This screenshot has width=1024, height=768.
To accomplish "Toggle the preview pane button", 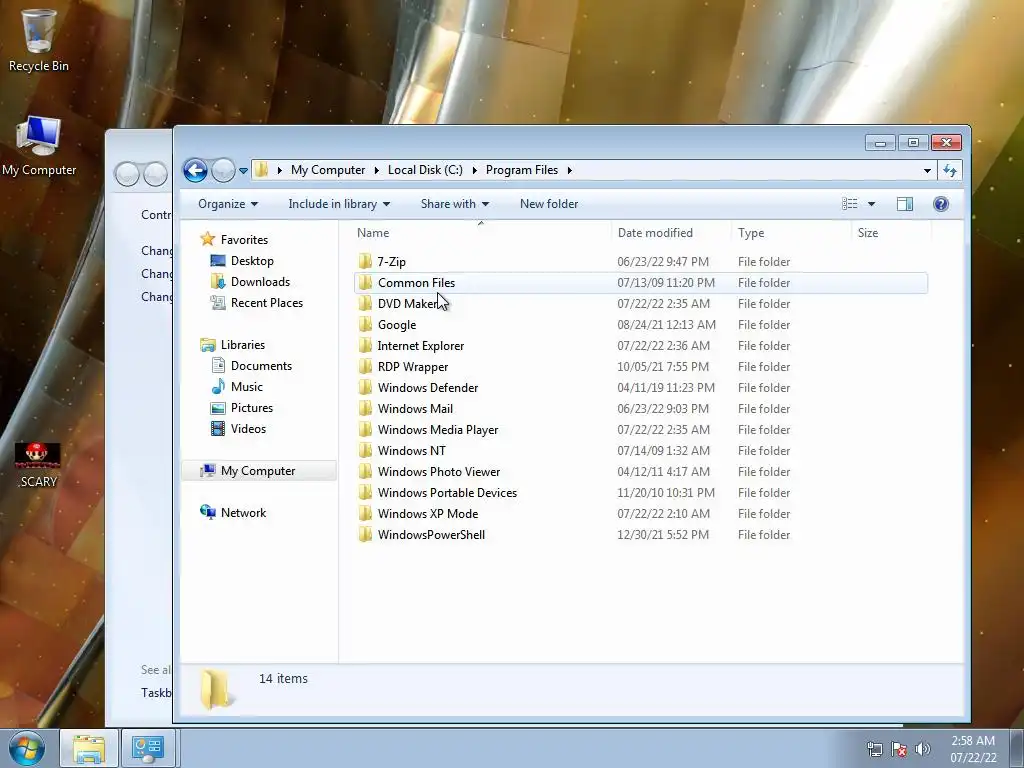I will [x=904, y=204].
